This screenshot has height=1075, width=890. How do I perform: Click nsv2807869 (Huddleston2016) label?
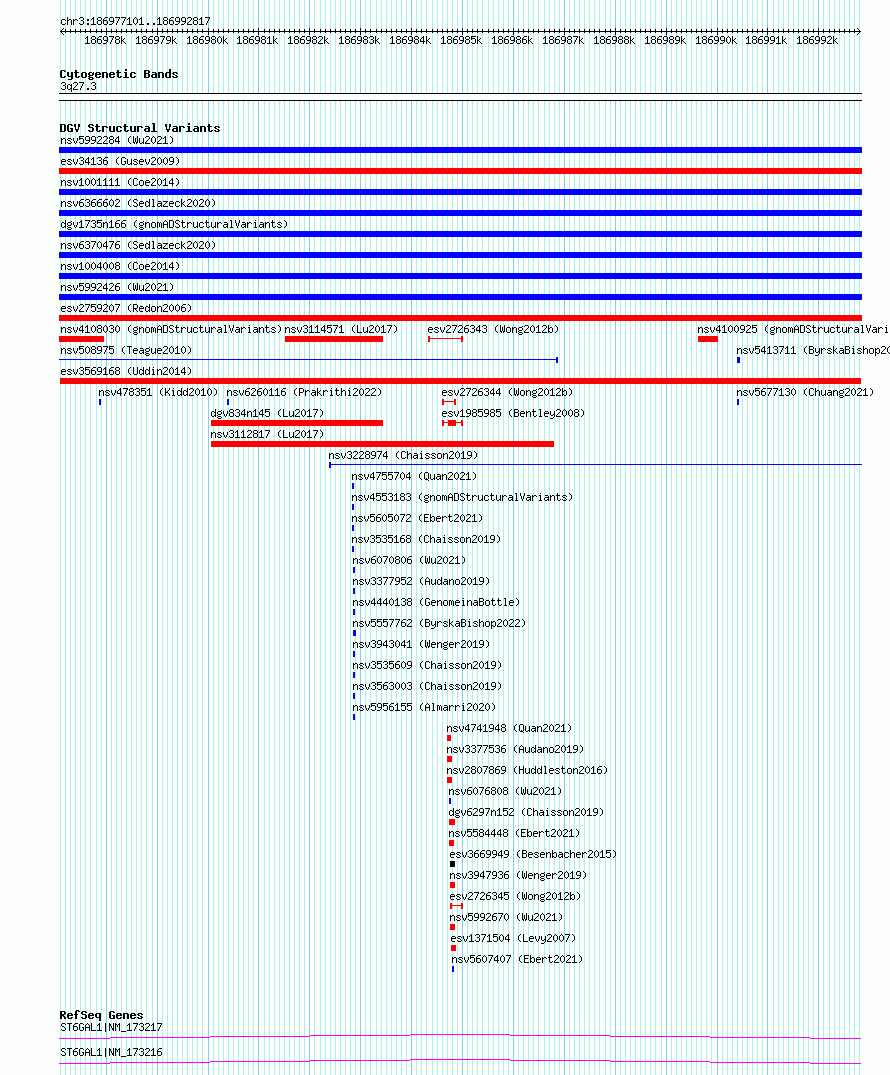tap(527, 771)
